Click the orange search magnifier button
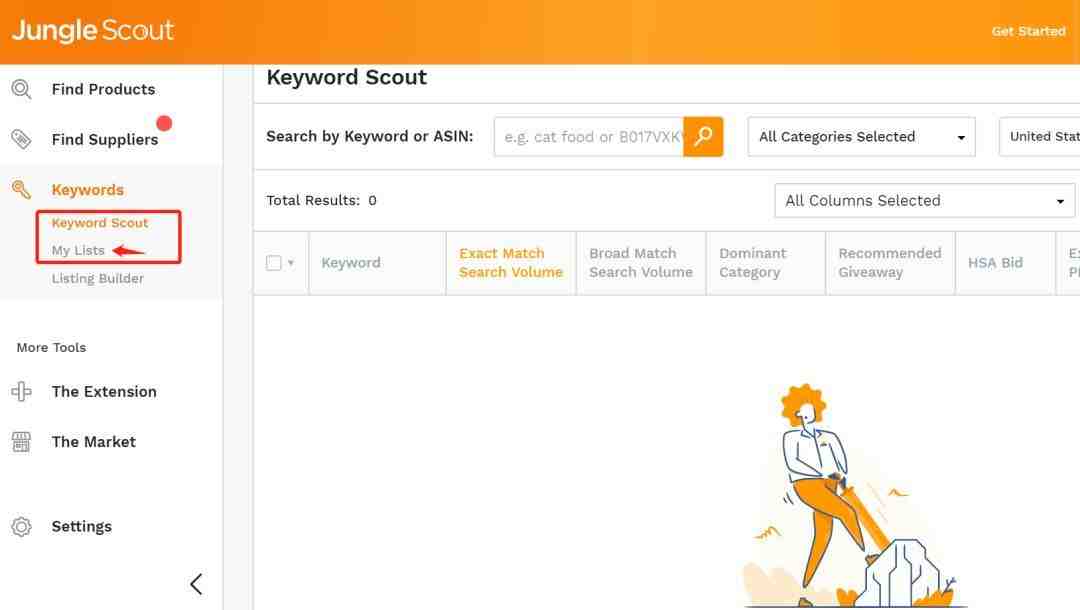 click(703, 136)
